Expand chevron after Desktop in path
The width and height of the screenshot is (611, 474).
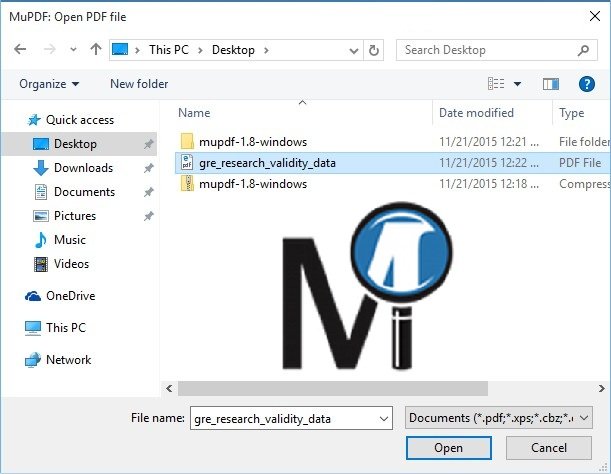point(266,50)
